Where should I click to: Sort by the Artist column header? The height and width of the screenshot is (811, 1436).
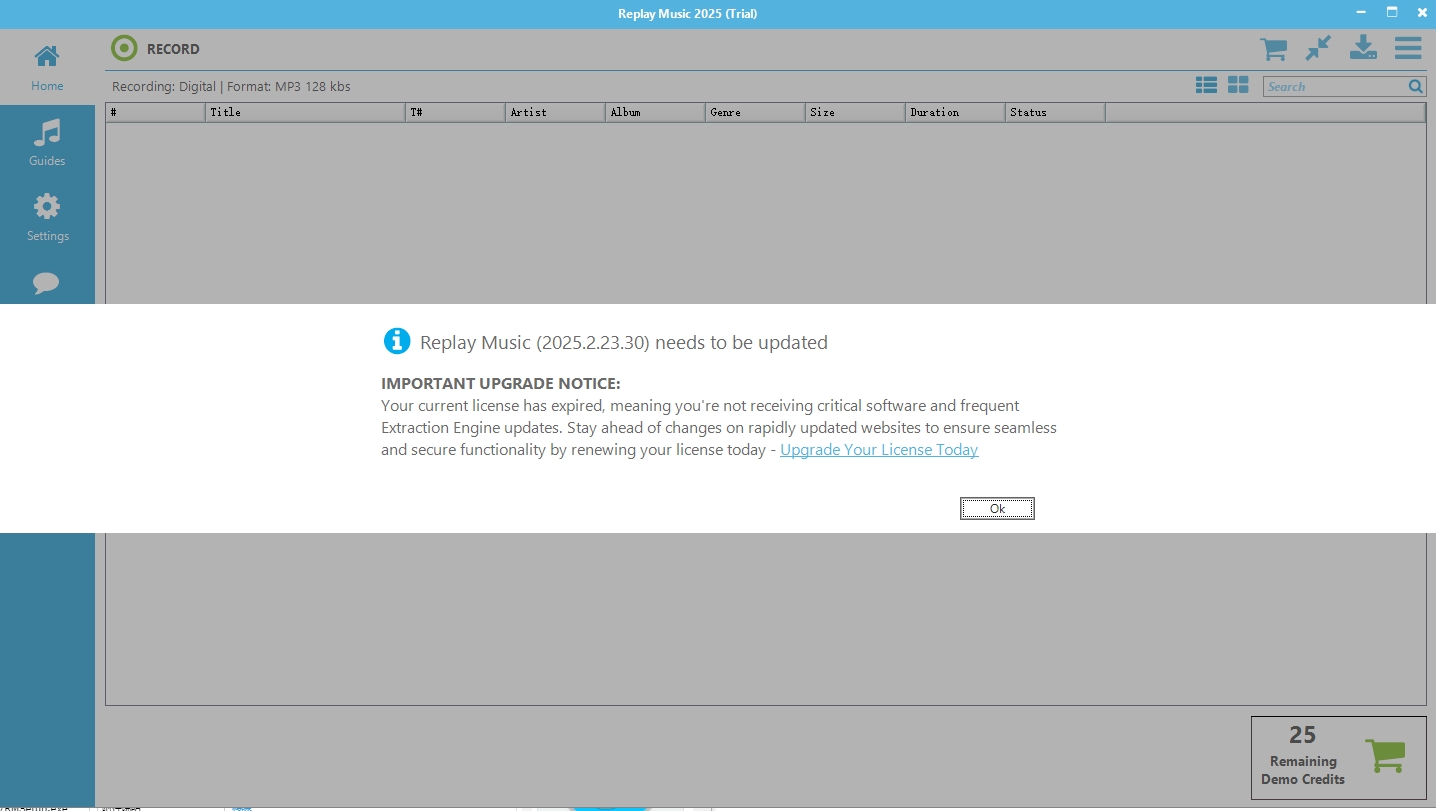pos(555,112)
